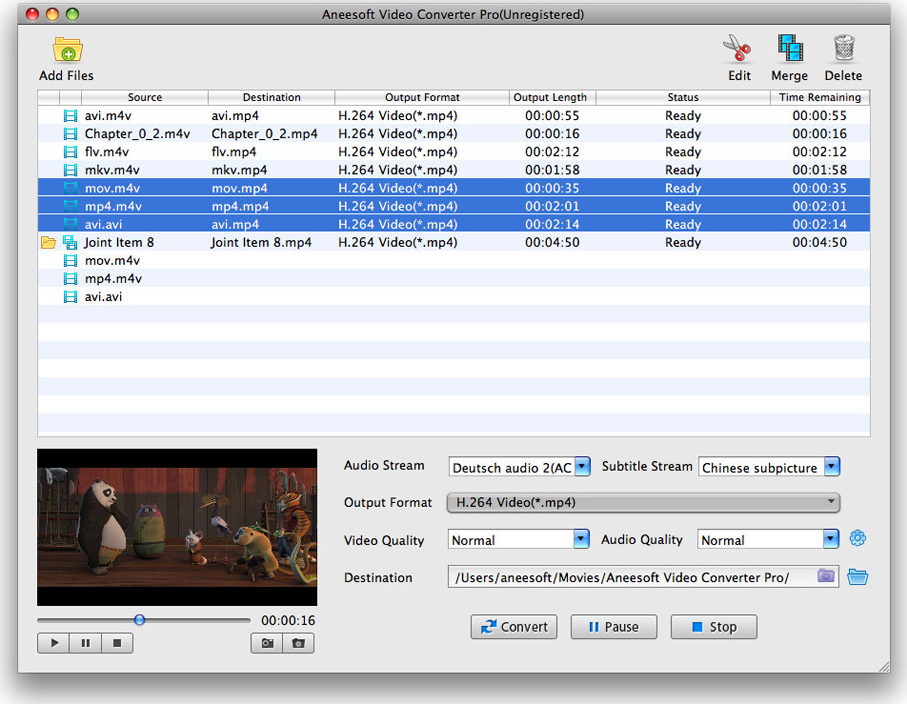
Task: Click the Convert button
Action: tap(514, 626)
